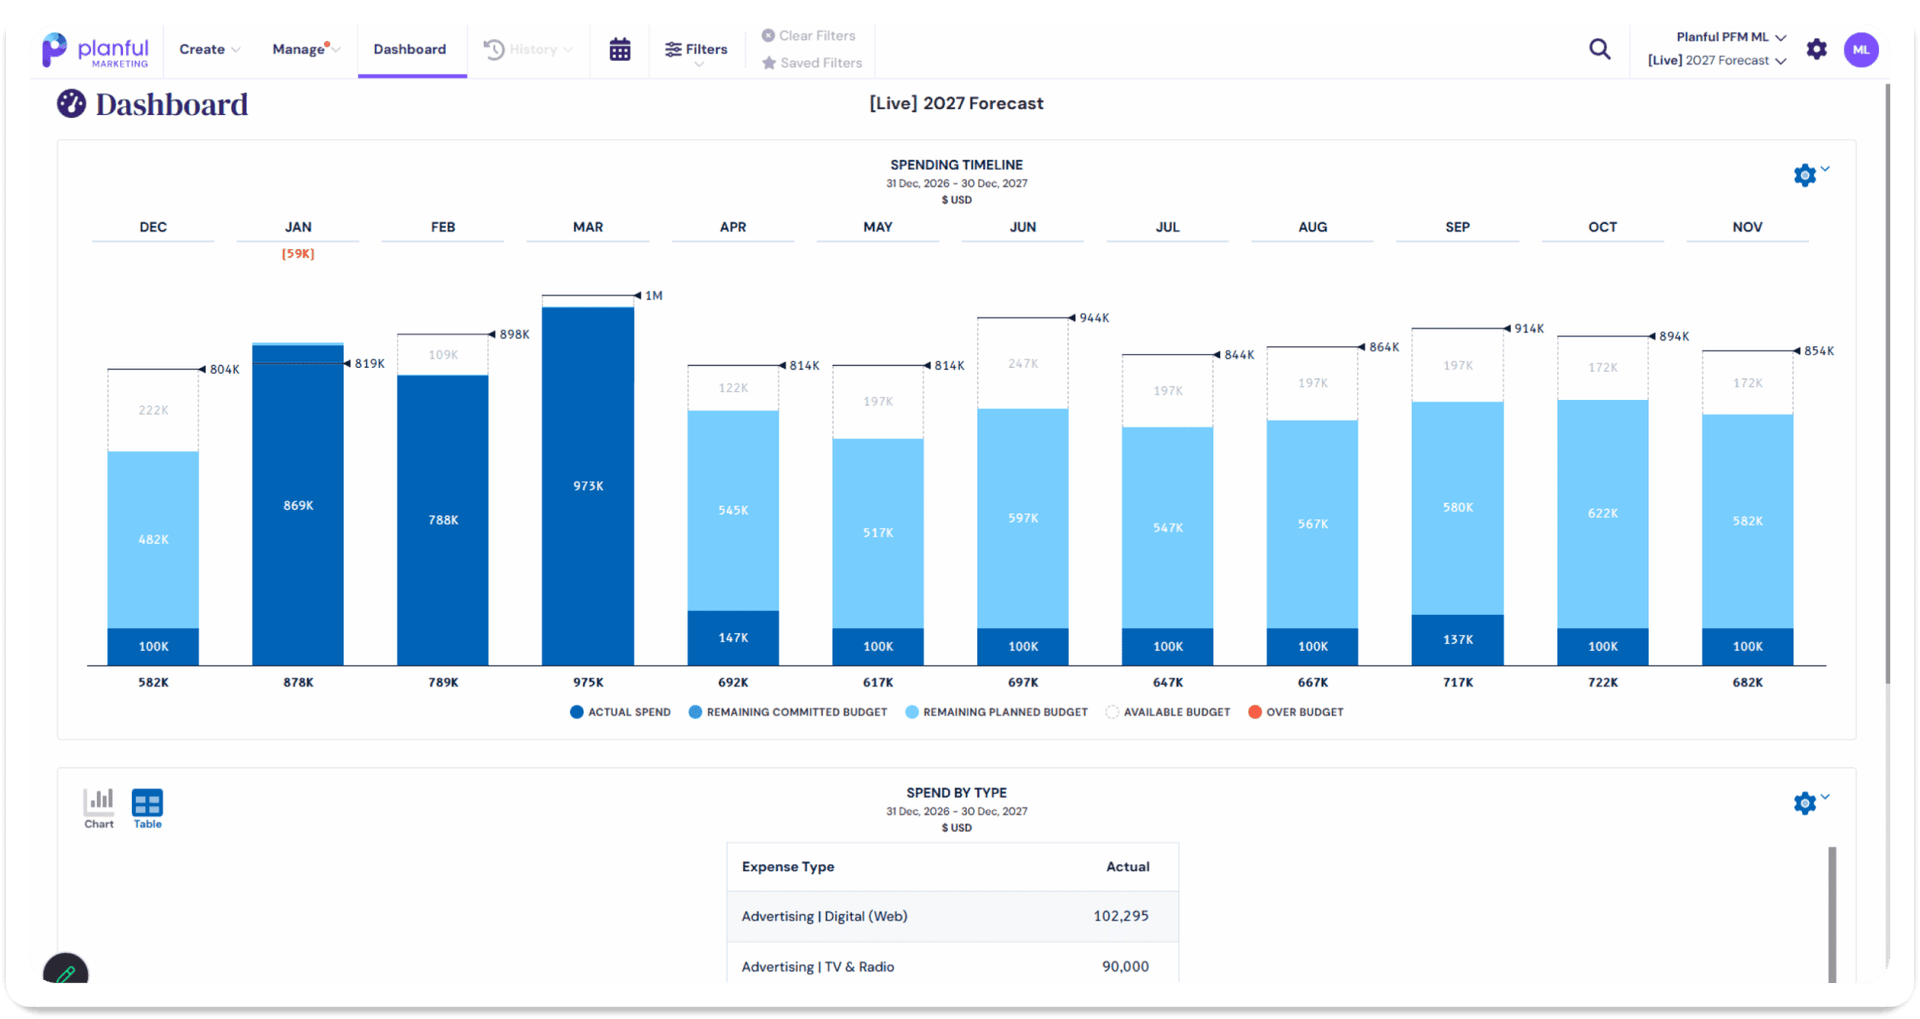Click the Dashboard title gauge icon
This screenshot has width=1920, height=1019.
point(71,104)
